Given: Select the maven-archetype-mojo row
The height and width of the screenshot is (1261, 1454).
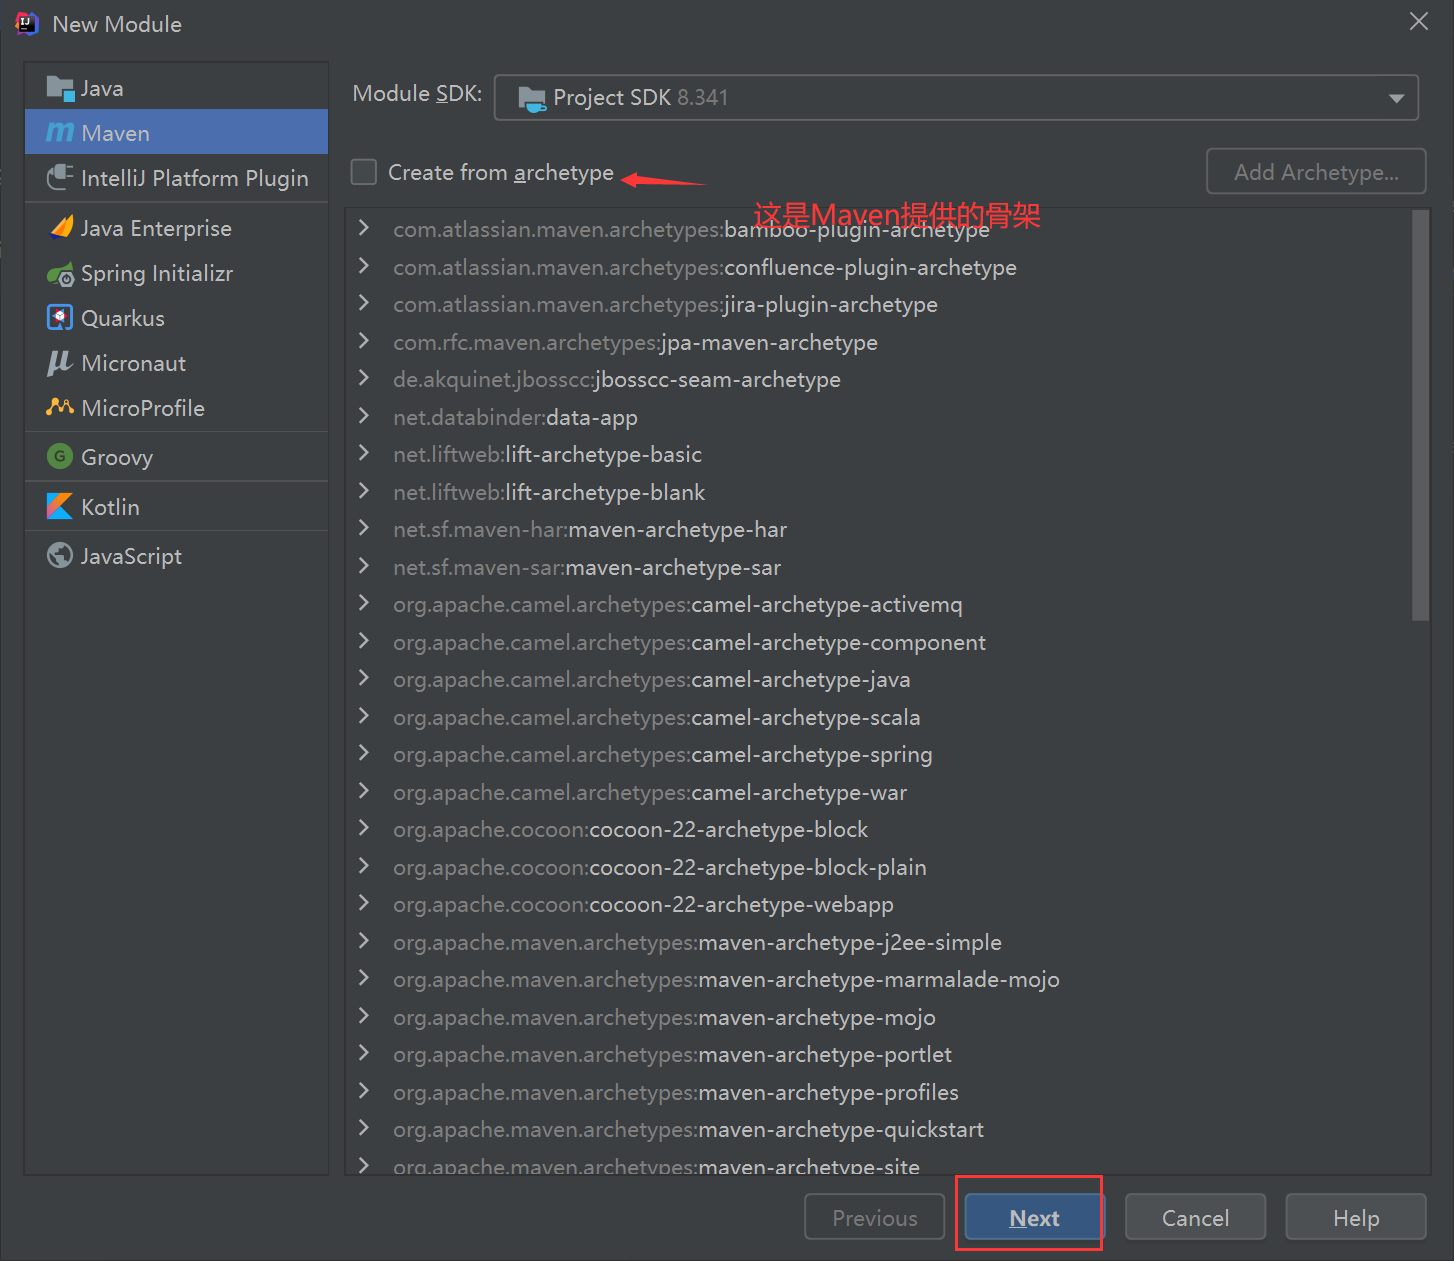Looking at the screenshot, I should (878, 1017).
